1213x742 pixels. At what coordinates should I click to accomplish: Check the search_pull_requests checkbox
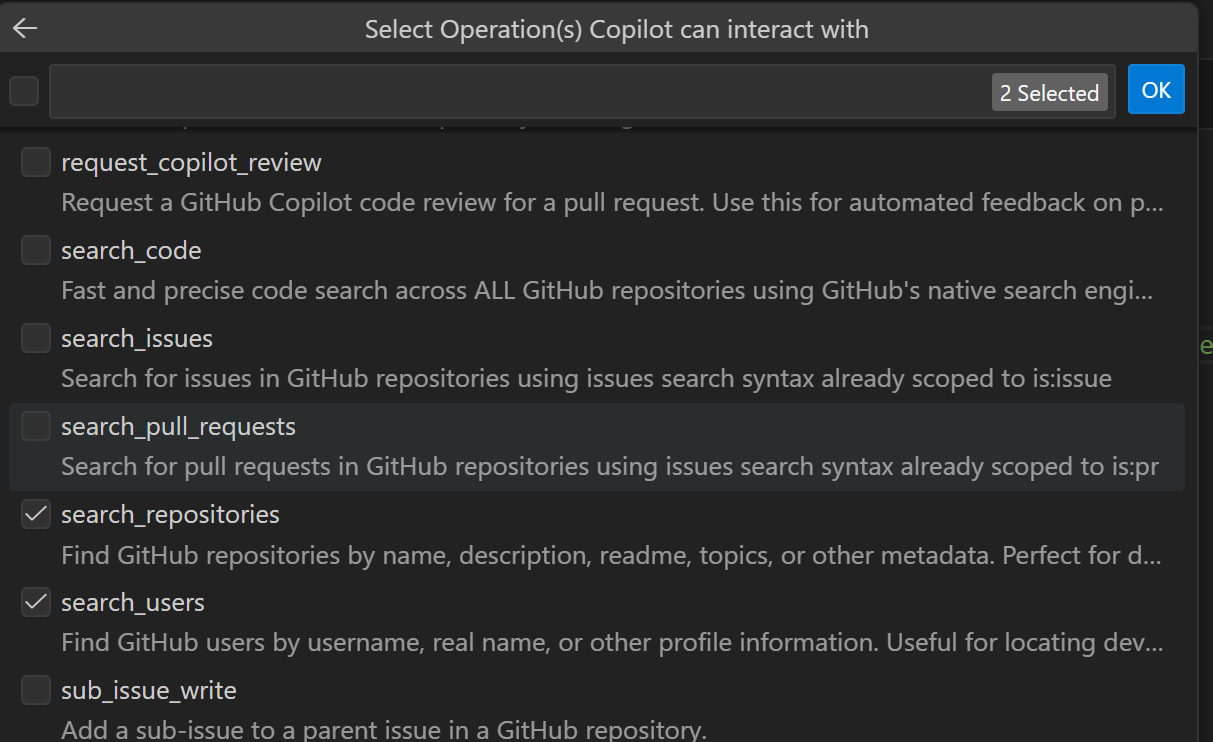pyautogui.click(x=35, y=425)
